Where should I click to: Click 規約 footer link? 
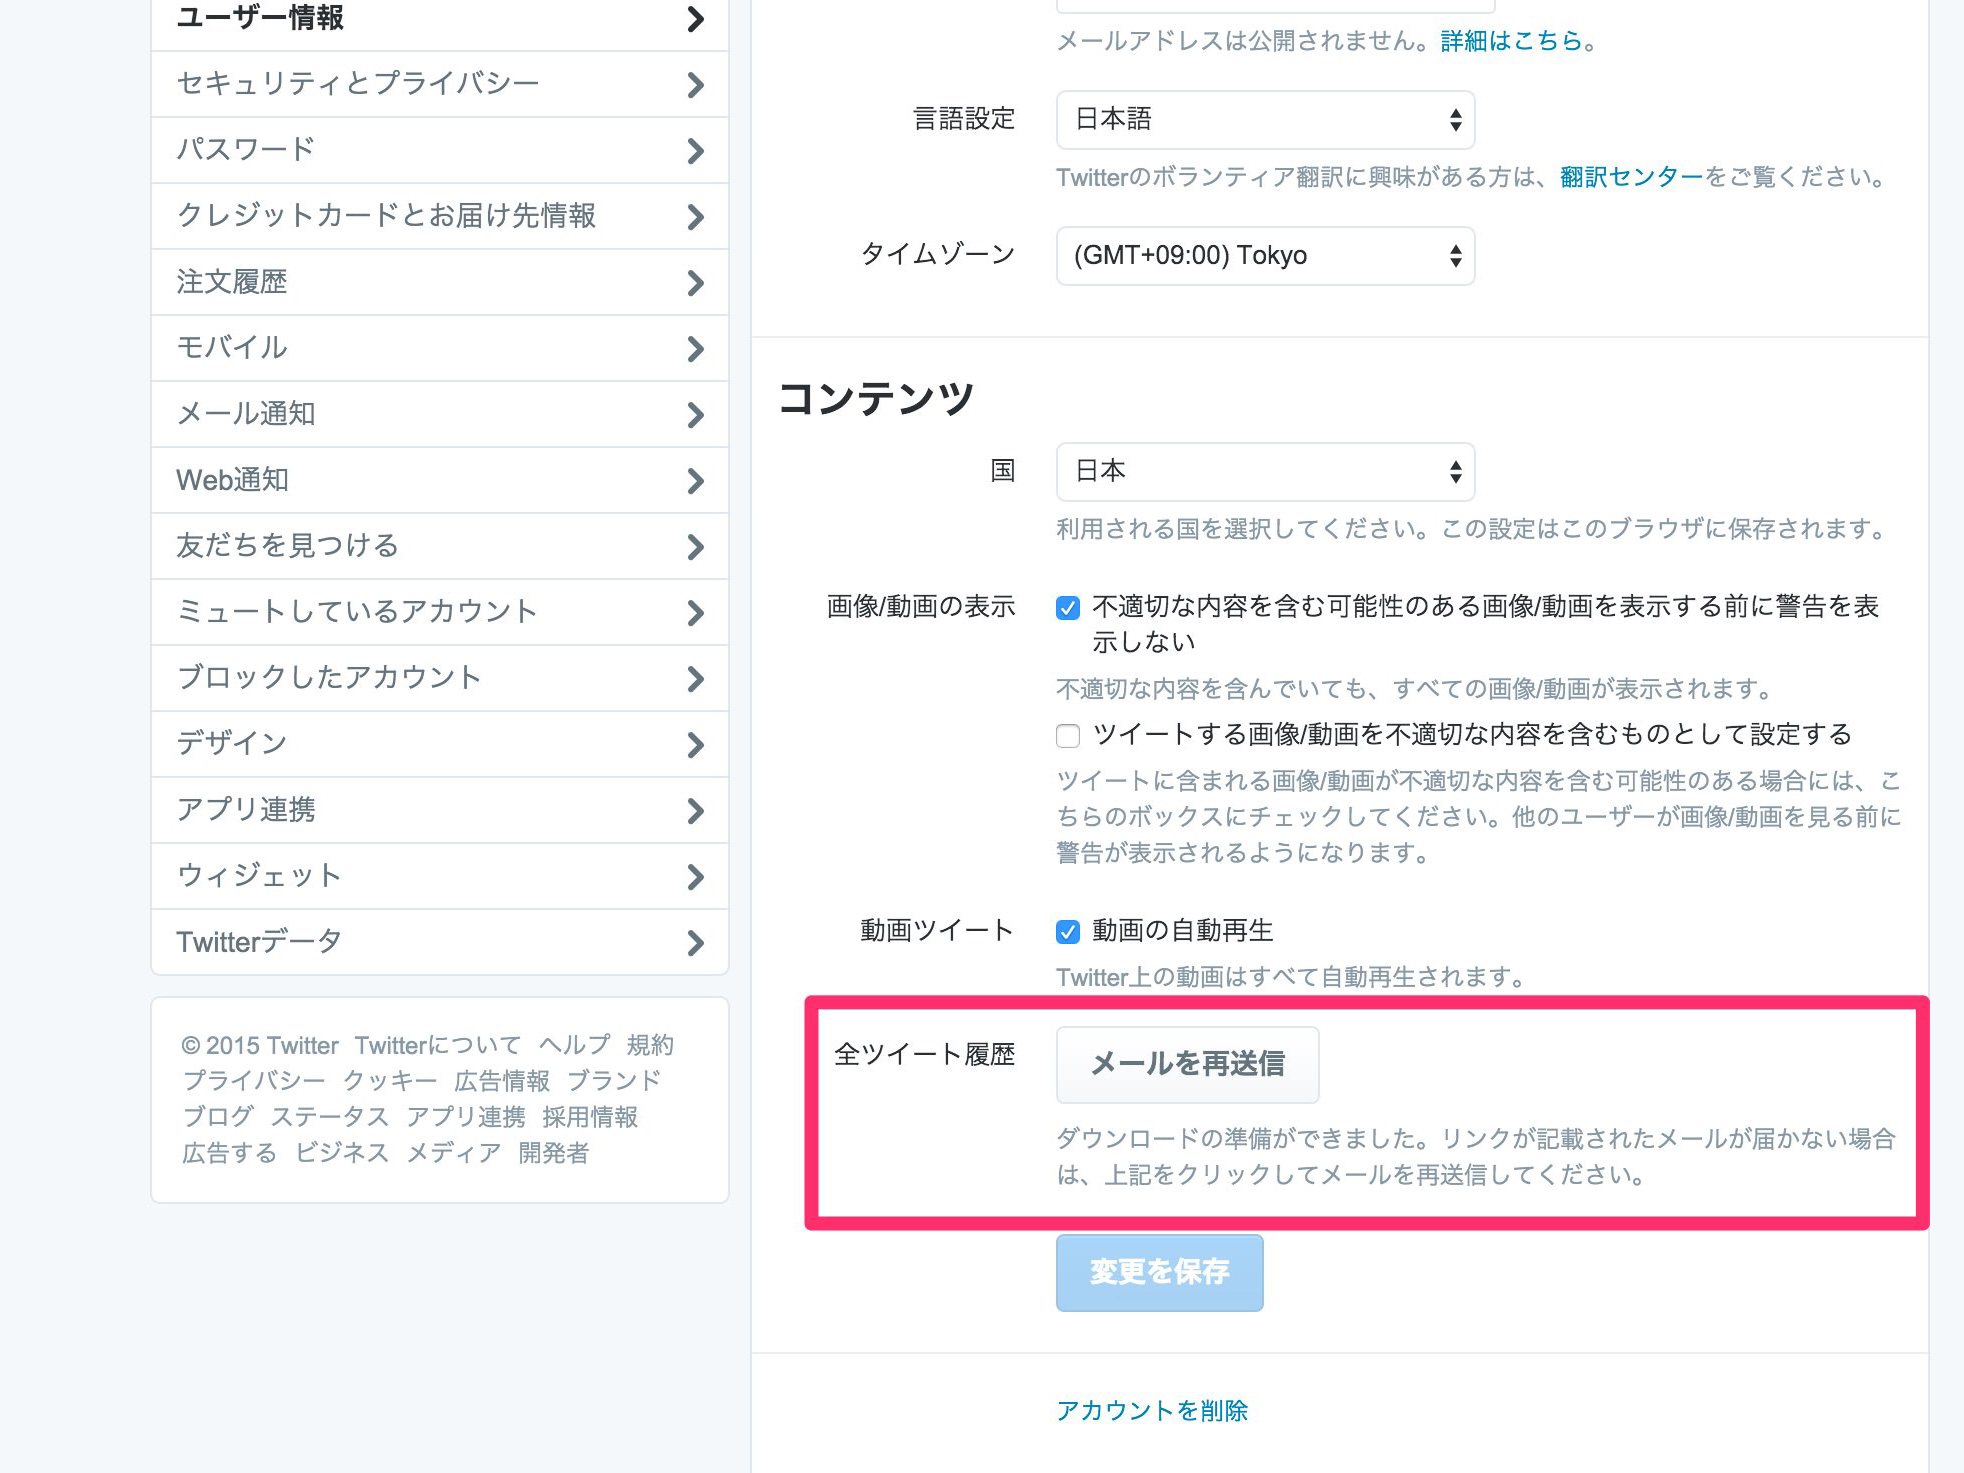pos(650,1045)
